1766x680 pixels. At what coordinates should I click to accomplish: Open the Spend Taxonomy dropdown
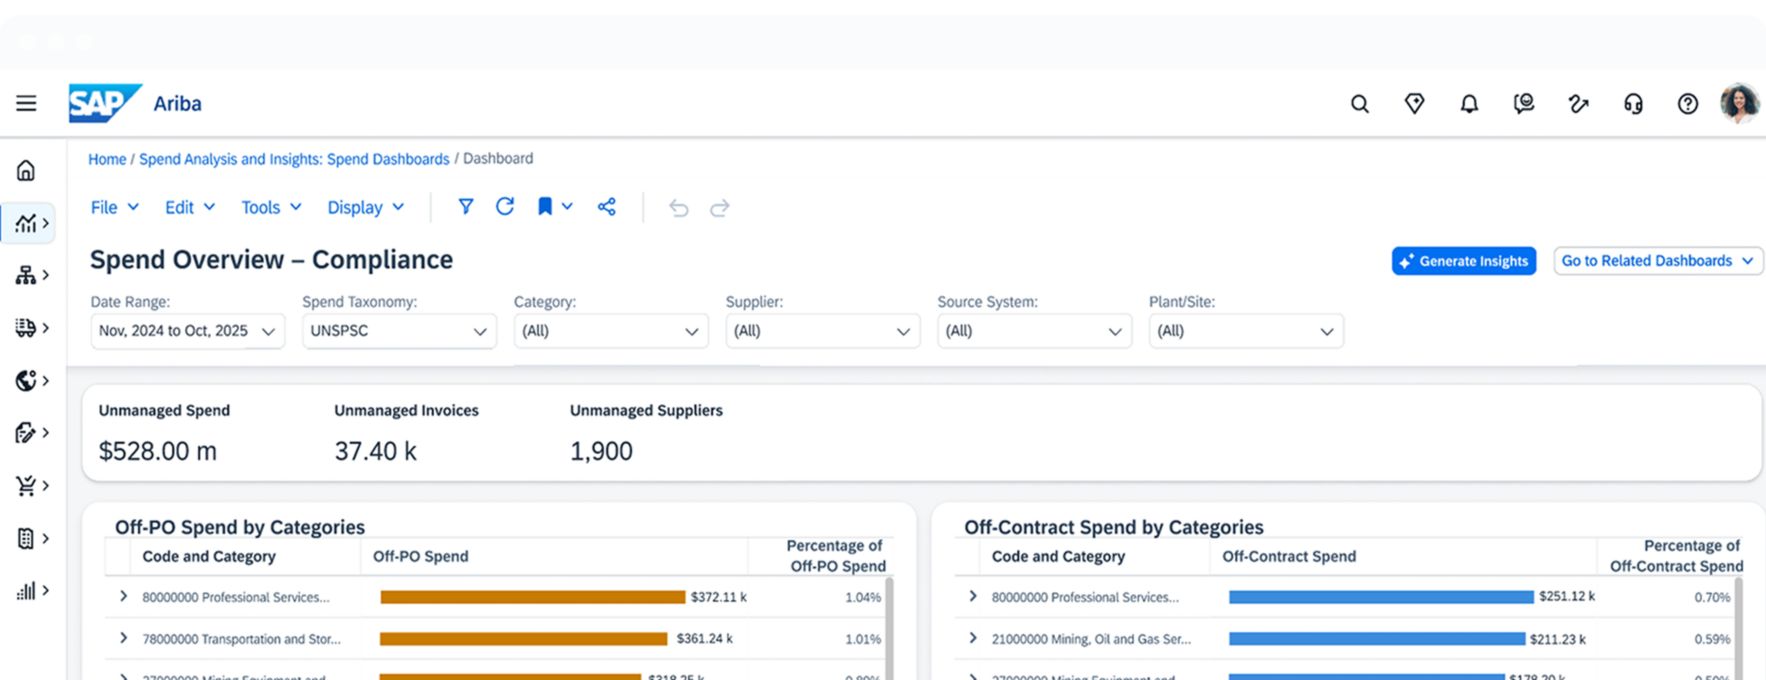pos(399,331)
